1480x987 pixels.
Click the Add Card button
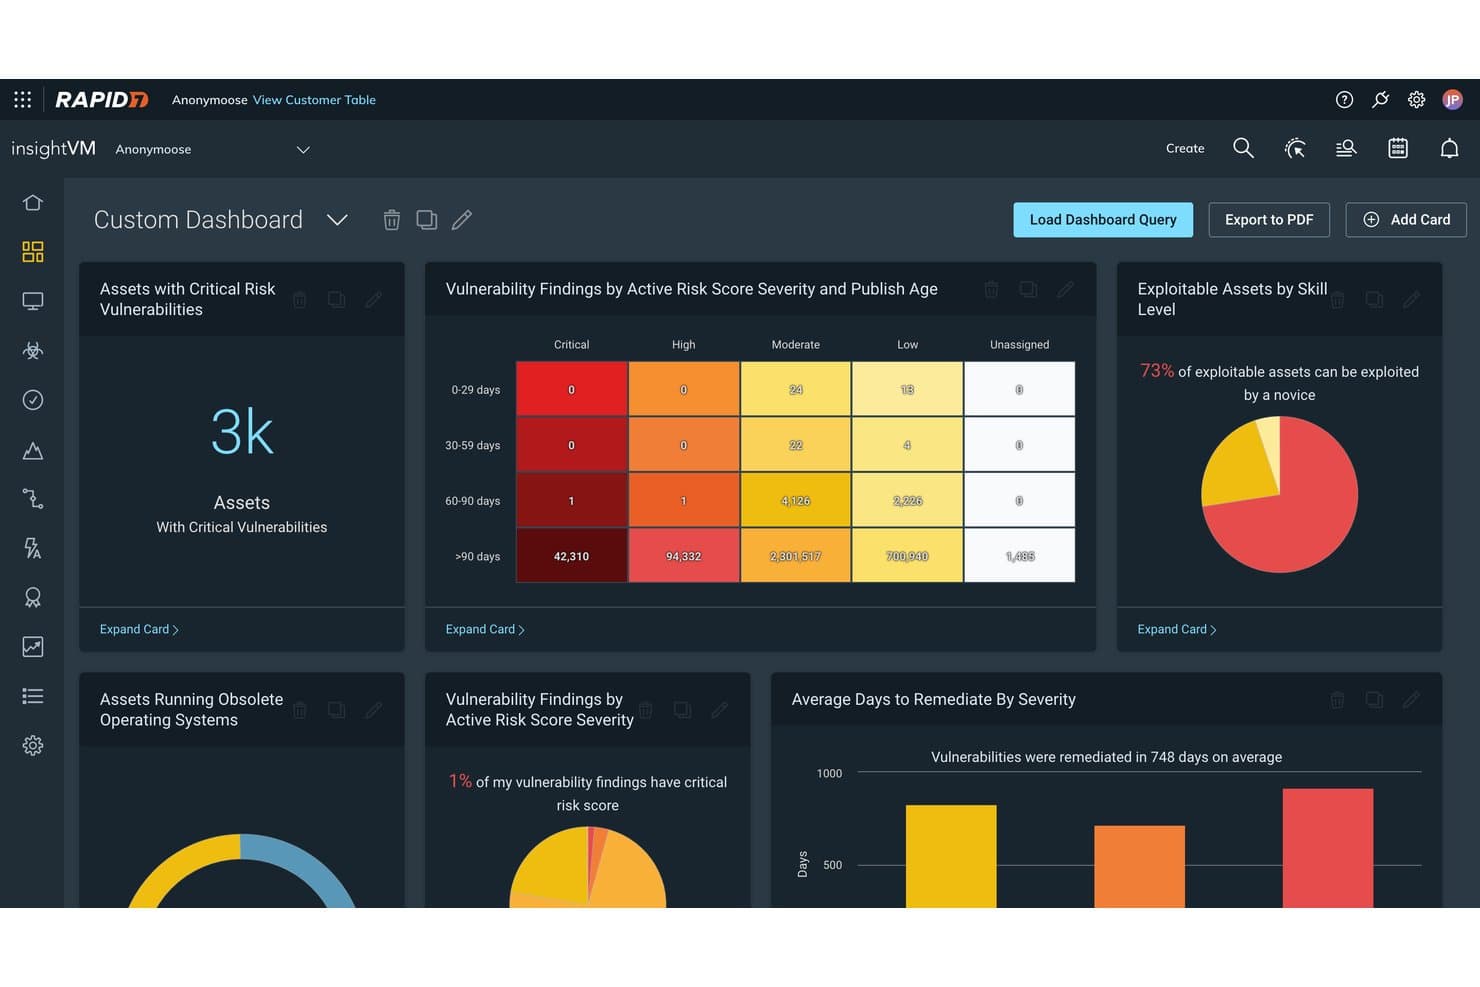1406,220
